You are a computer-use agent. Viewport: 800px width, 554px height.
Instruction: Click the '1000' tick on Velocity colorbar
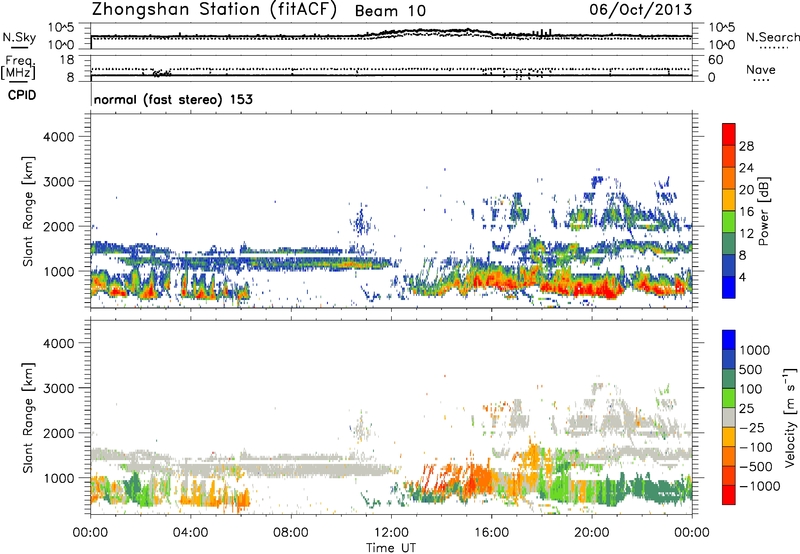tap(755, 350)
